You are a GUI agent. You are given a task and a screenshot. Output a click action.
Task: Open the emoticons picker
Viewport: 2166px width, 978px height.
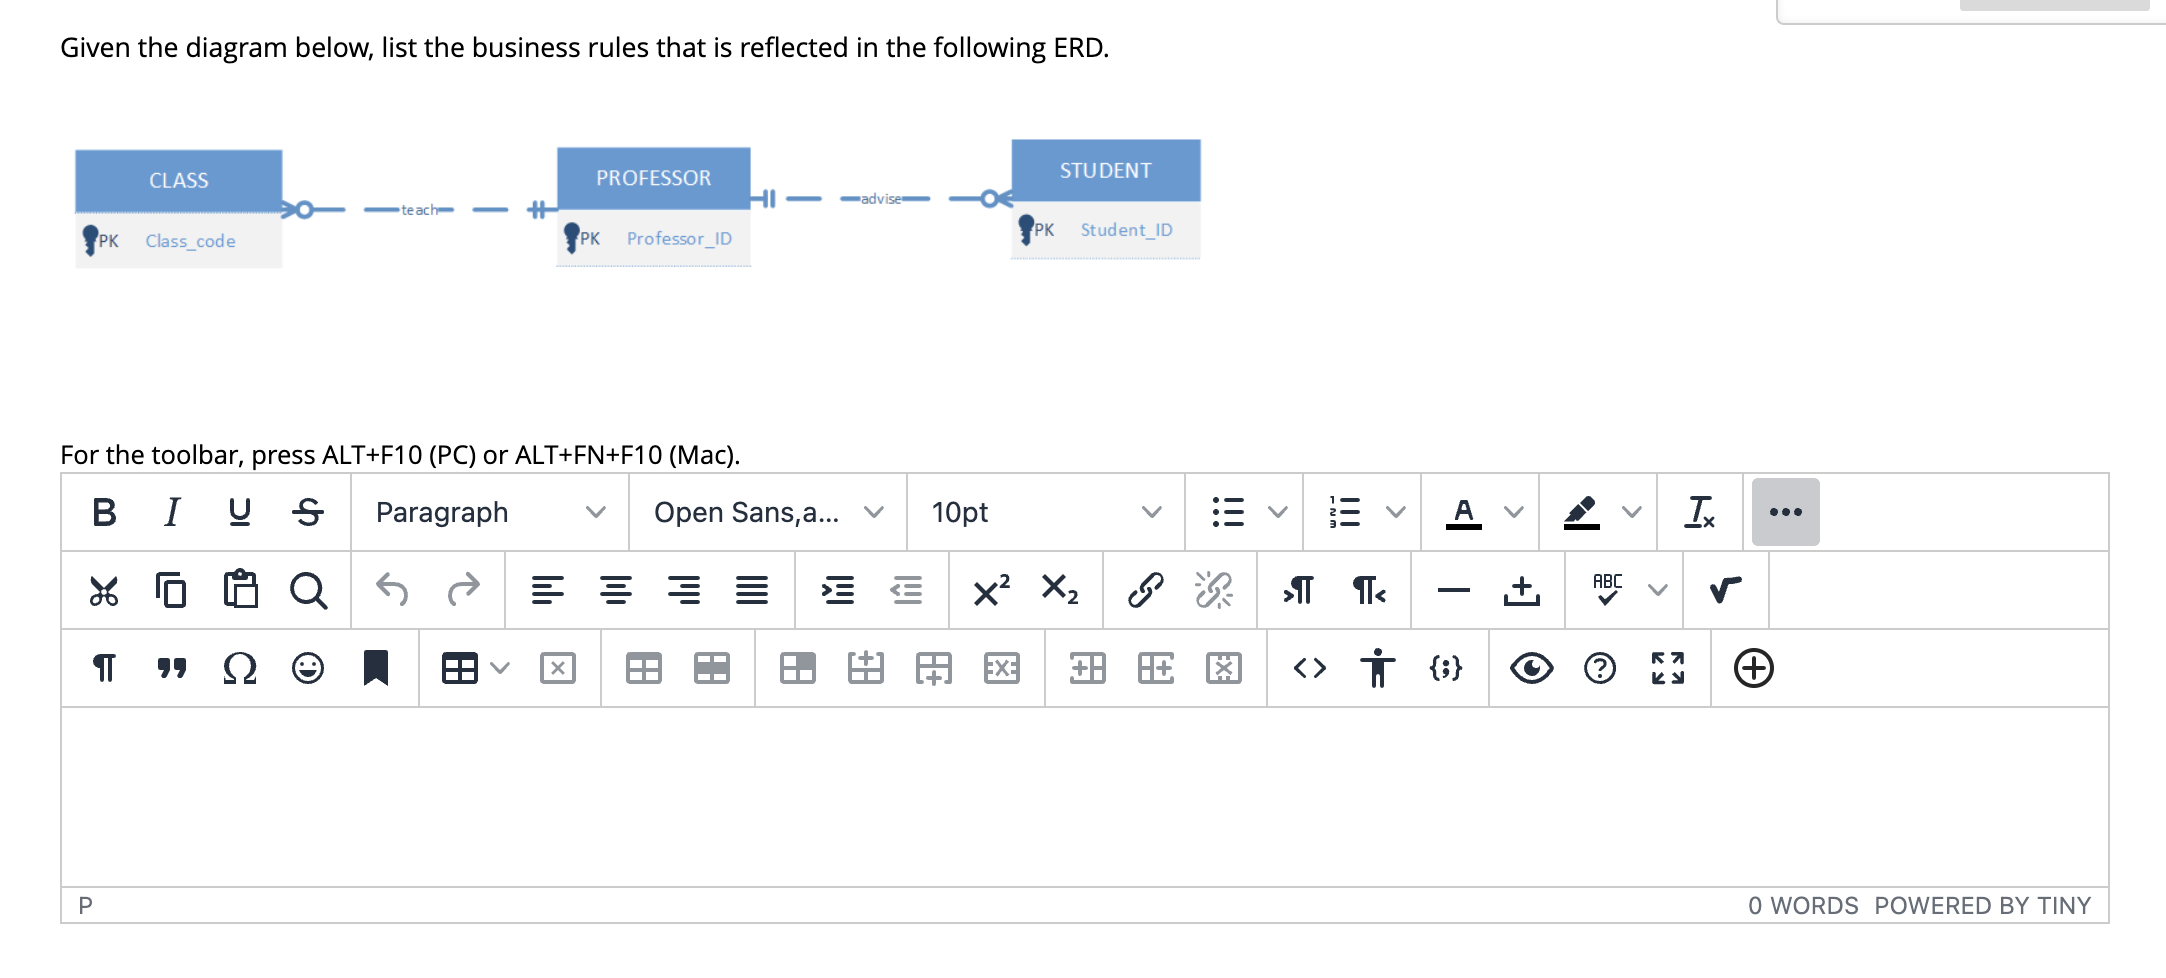click(307, 668)
